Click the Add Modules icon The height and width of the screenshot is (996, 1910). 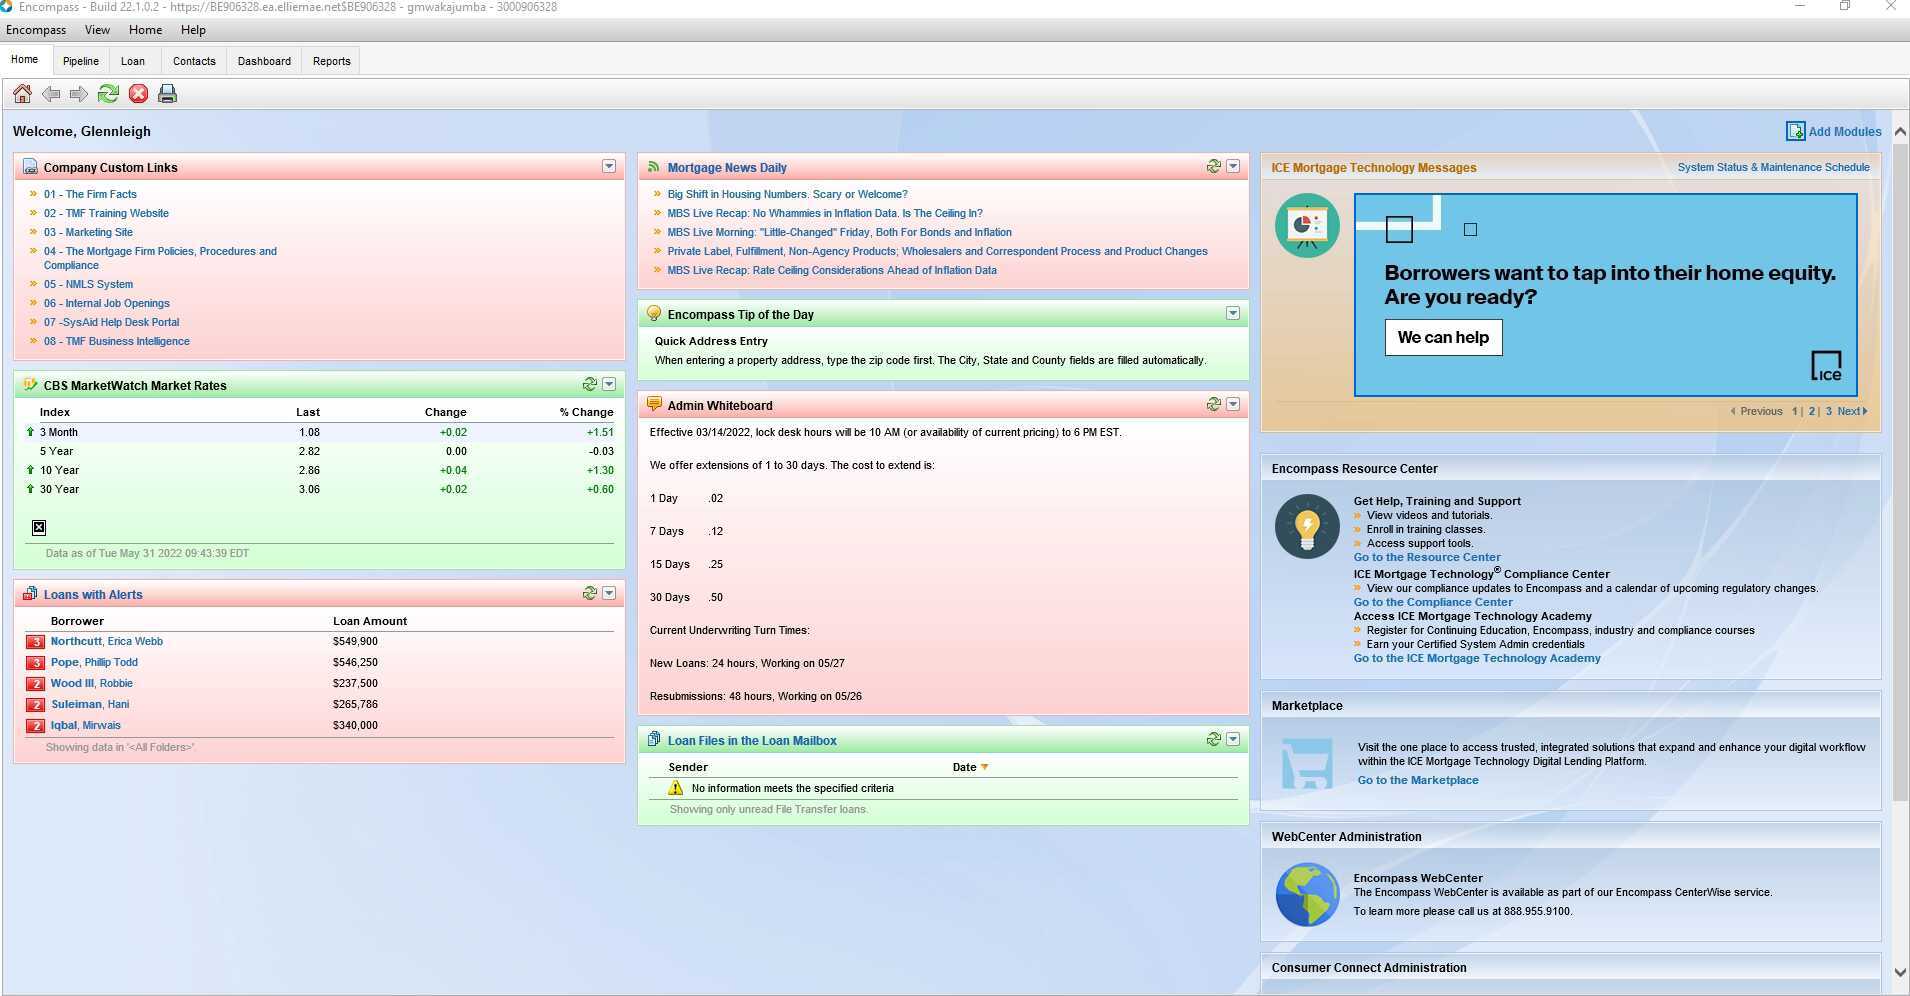[x=1795, y=131]
